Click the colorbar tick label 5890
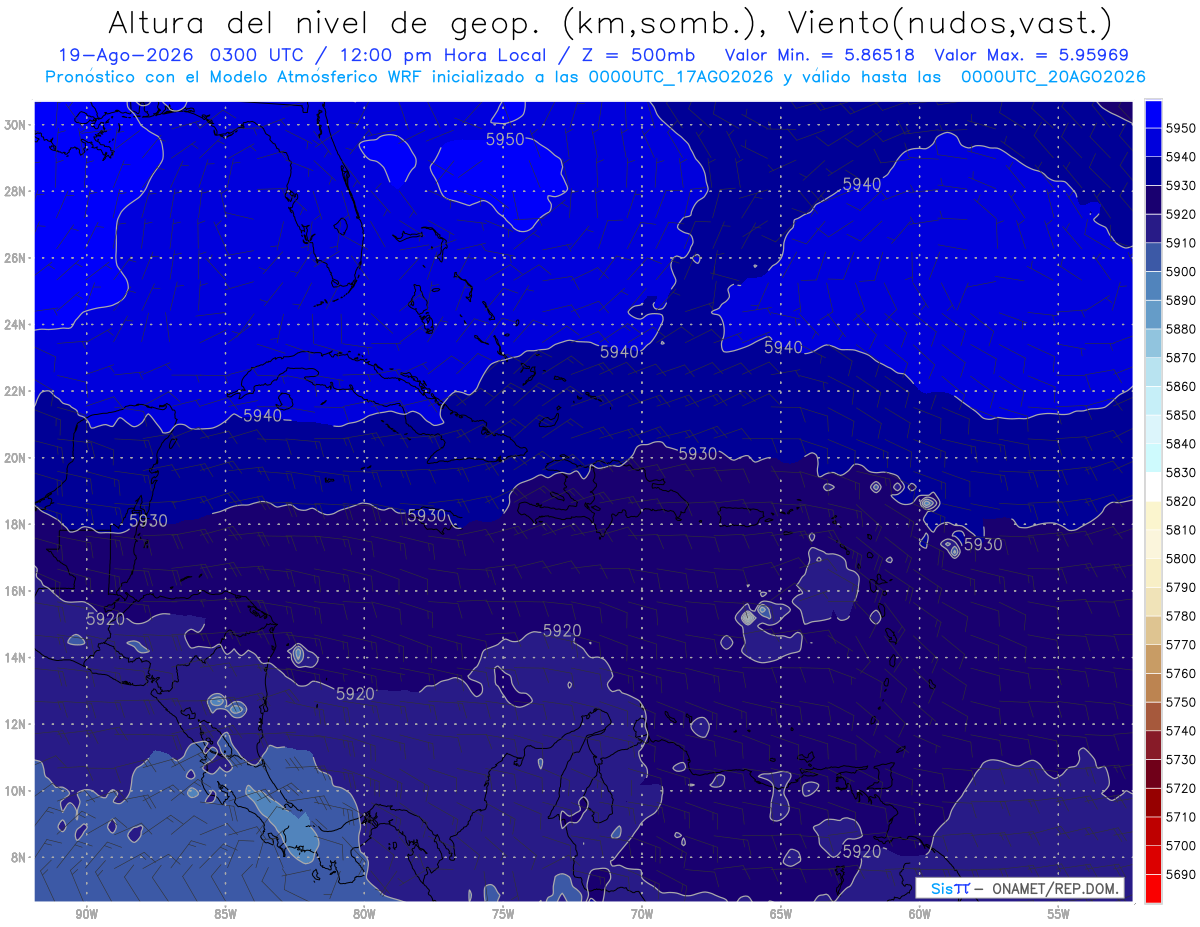 [x=1181, y=300]
